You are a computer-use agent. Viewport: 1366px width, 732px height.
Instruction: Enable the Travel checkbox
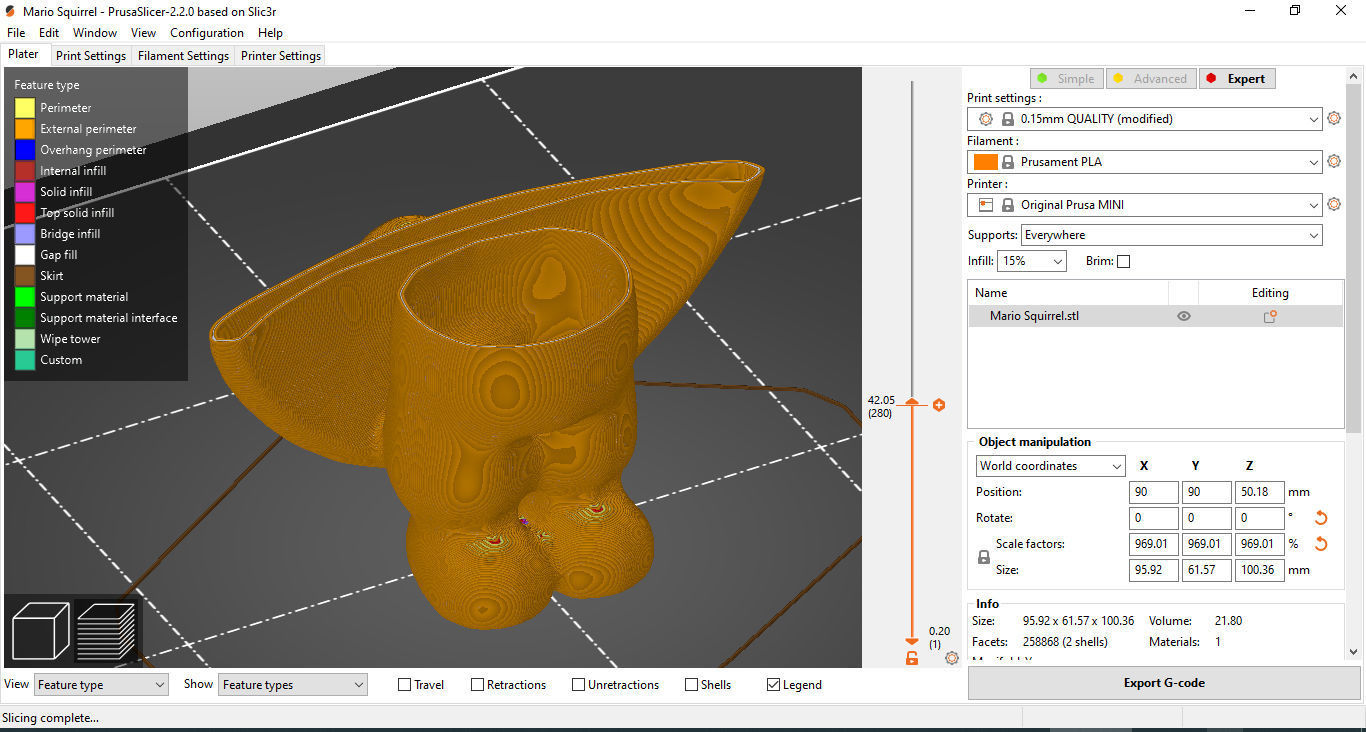click(405, 685)
